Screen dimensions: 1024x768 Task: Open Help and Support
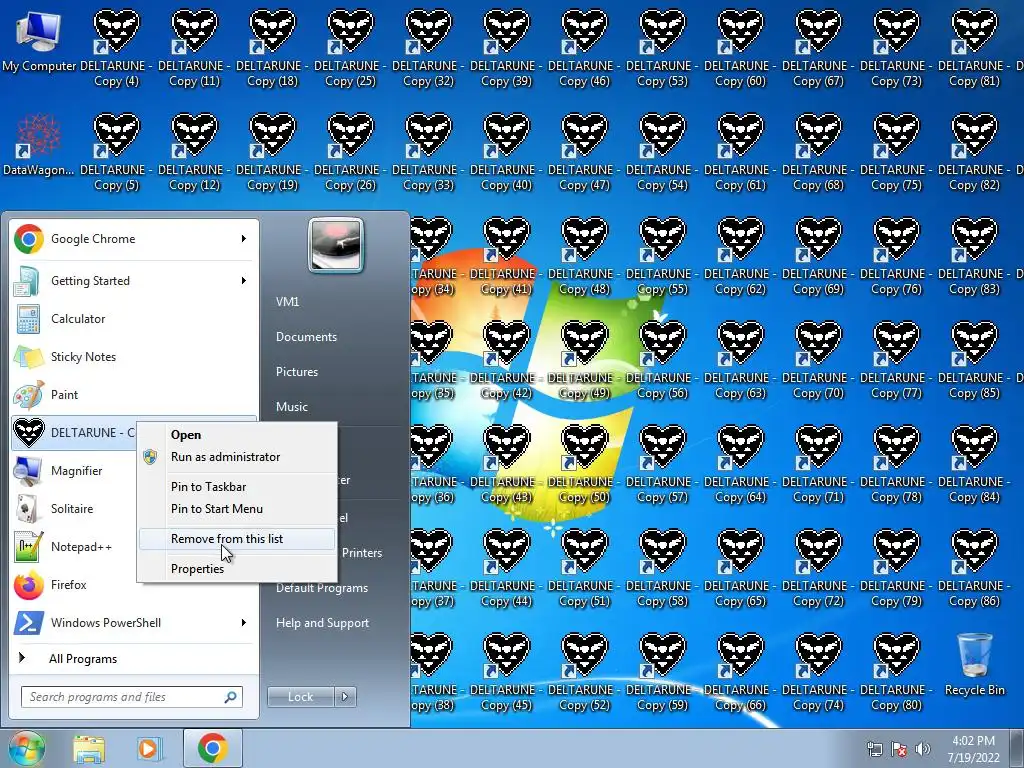click(x=323, y=623)
